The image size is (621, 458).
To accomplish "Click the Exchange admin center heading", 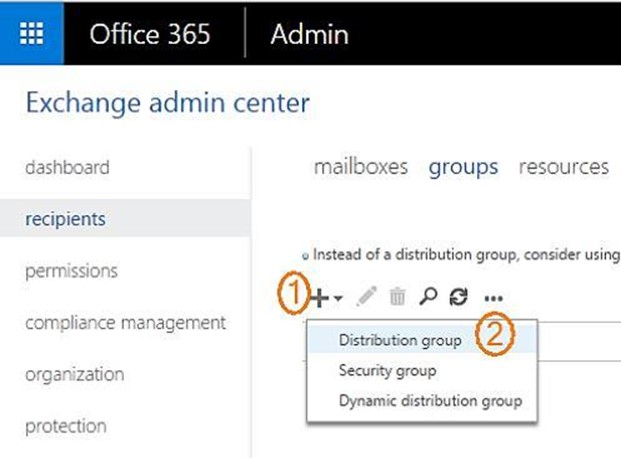I will (x=168, y=103).
